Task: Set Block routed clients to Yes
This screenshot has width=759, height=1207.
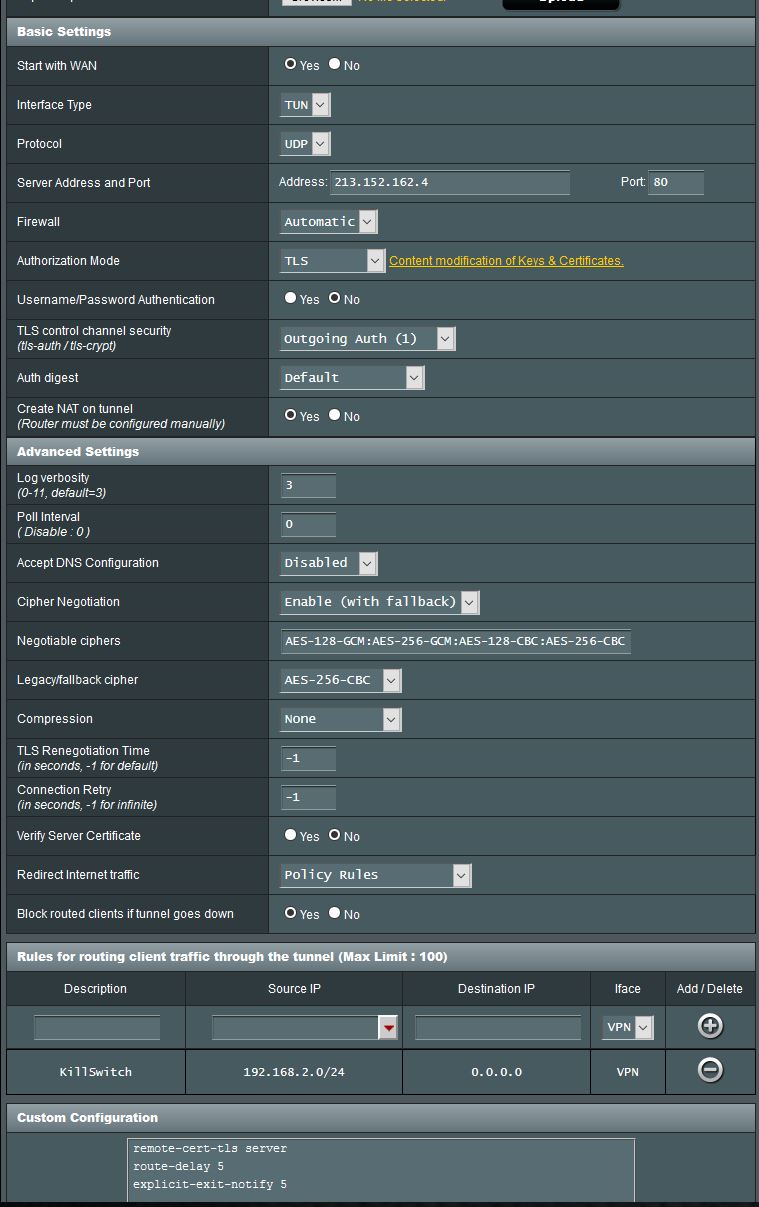Action: click(x=290, y=913)
